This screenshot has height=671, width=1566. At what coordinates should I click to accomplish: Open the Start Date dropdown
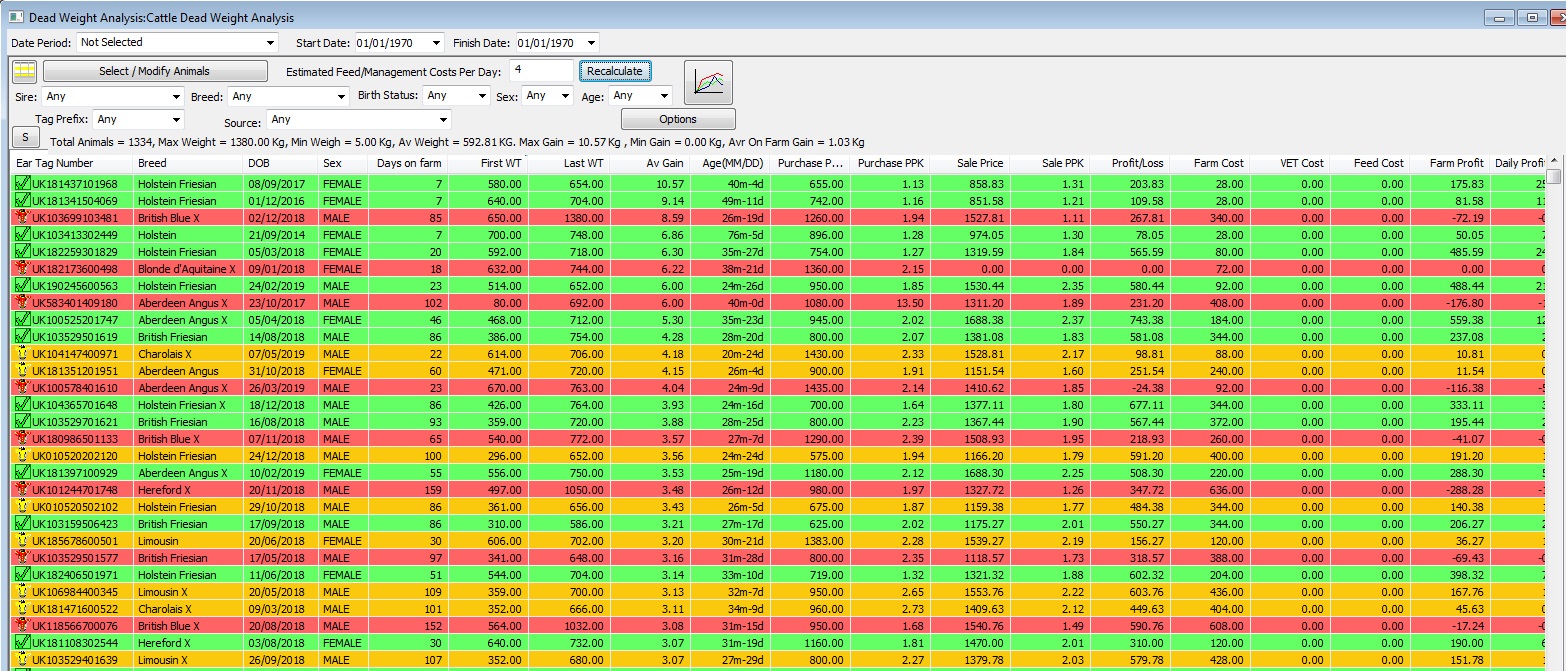[x=435, y=43]
